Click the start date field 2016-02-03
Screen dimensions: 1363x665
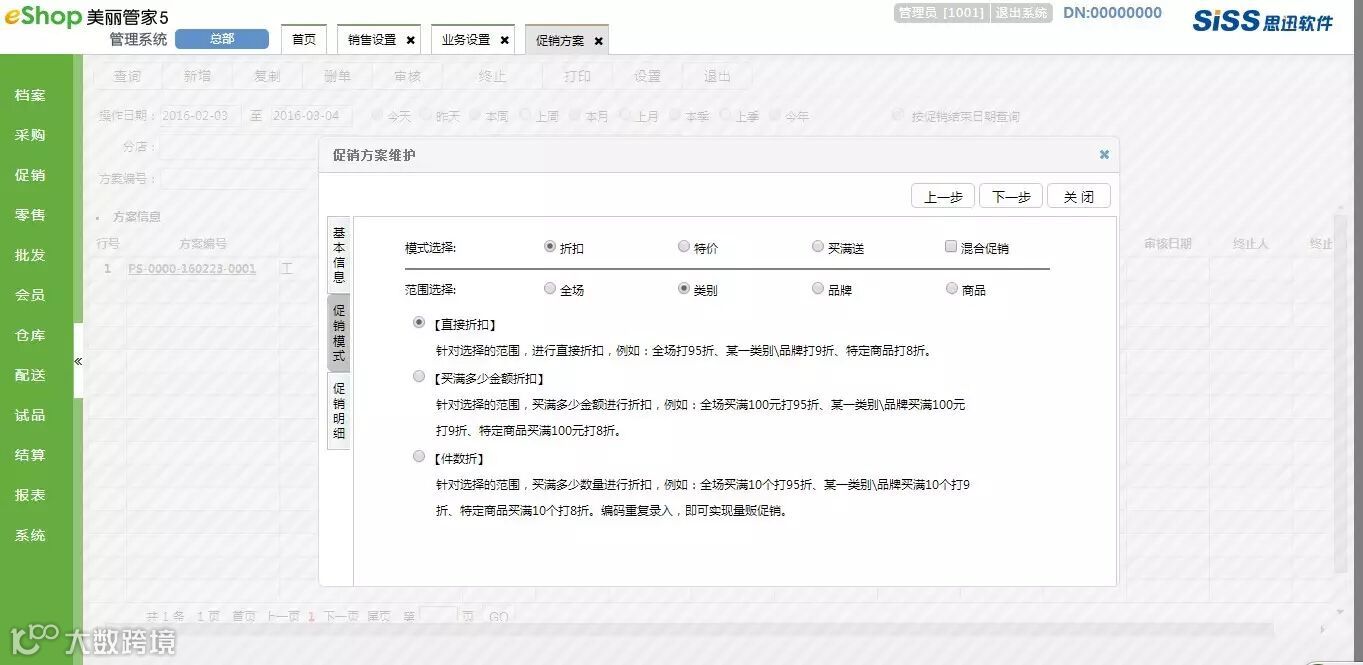pos(199,115)
